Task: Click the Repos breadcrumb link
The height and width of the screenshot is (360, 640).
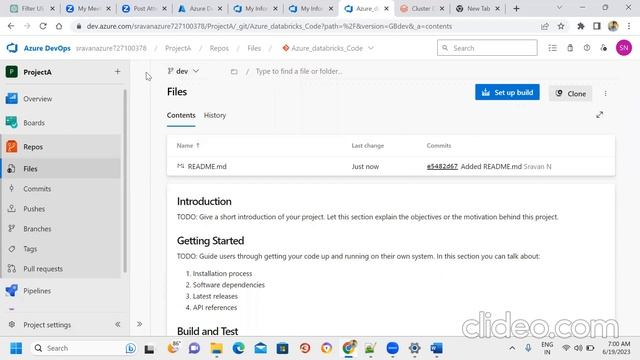Action: [219, 48]
